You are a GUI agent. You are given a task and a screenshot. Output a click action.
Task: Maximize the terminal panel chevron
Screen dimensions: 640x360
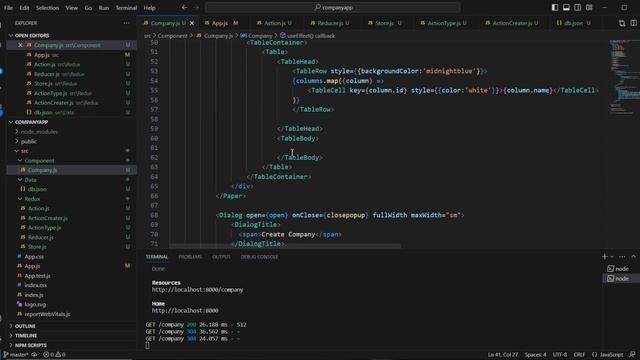coord(633,257)
